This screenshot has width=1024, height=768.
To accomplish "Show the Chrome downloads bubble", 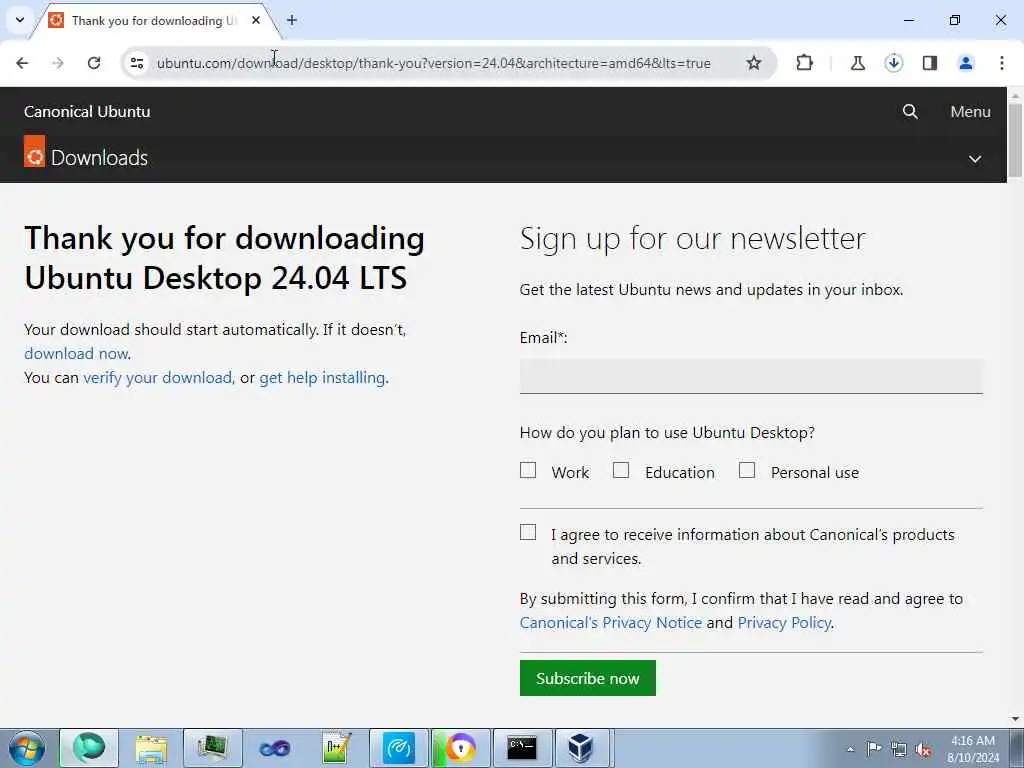I will point(893,63).
